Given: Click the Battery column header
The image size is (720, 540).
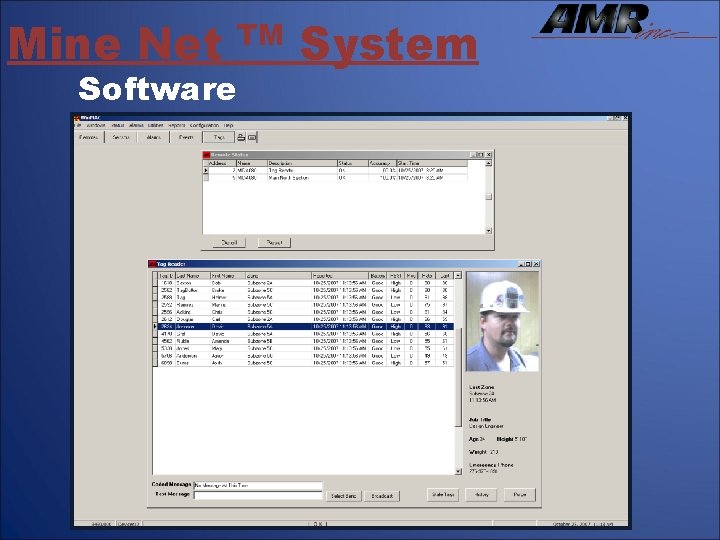Looking at the screenshot, I should pos(378,276).
